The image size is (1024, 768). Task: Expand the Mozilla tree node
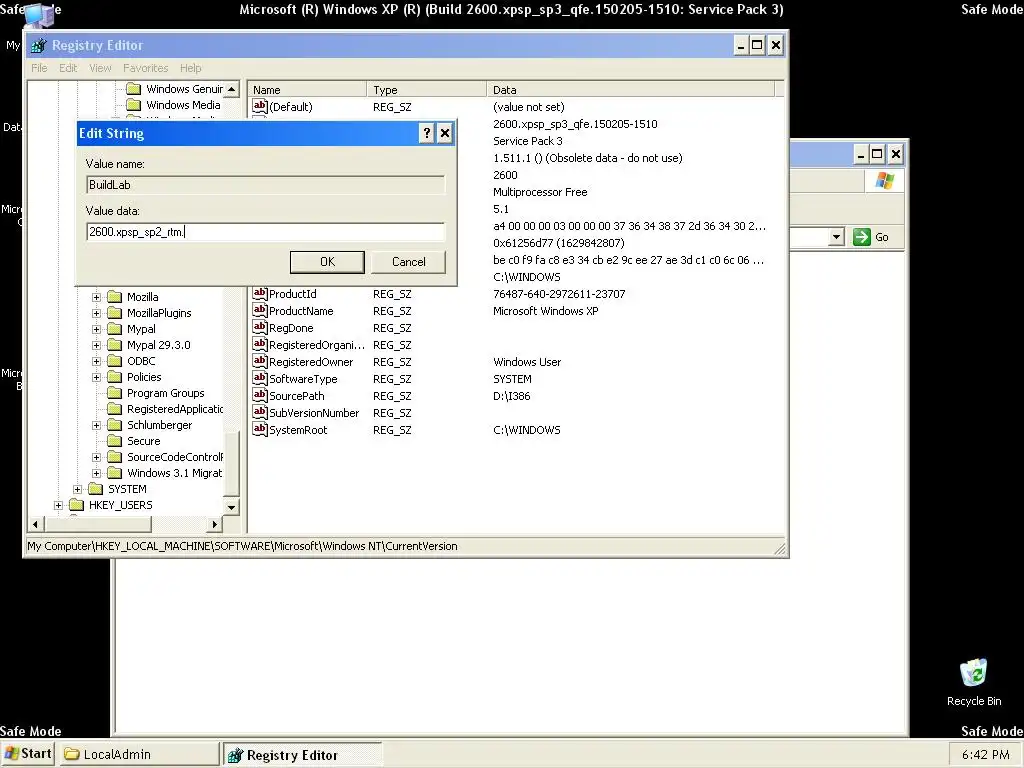(97, 297)
